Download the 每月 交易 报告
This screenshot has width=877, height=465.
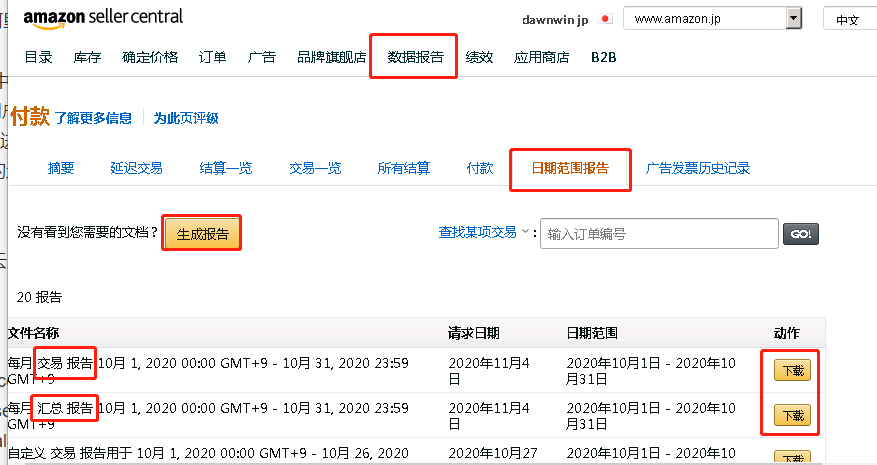point(793,370)
